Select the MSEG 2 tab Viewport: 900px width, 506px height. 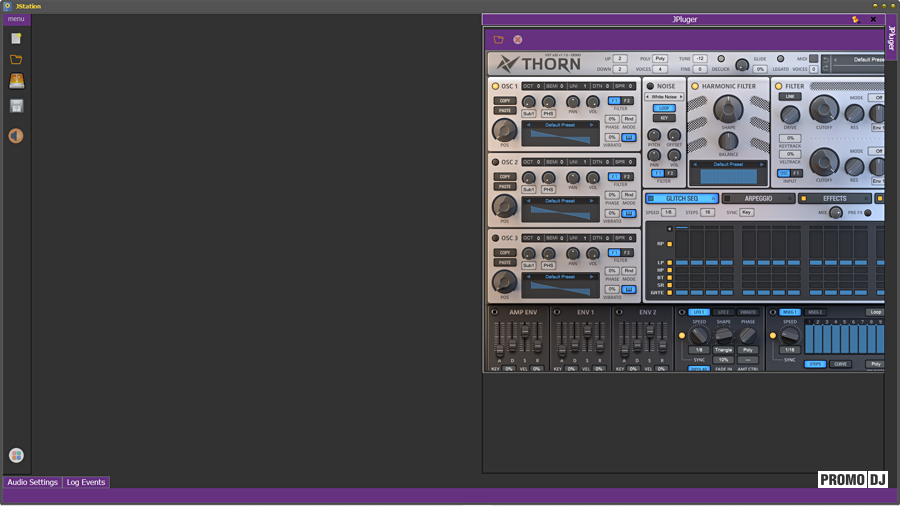pos(815,312)
